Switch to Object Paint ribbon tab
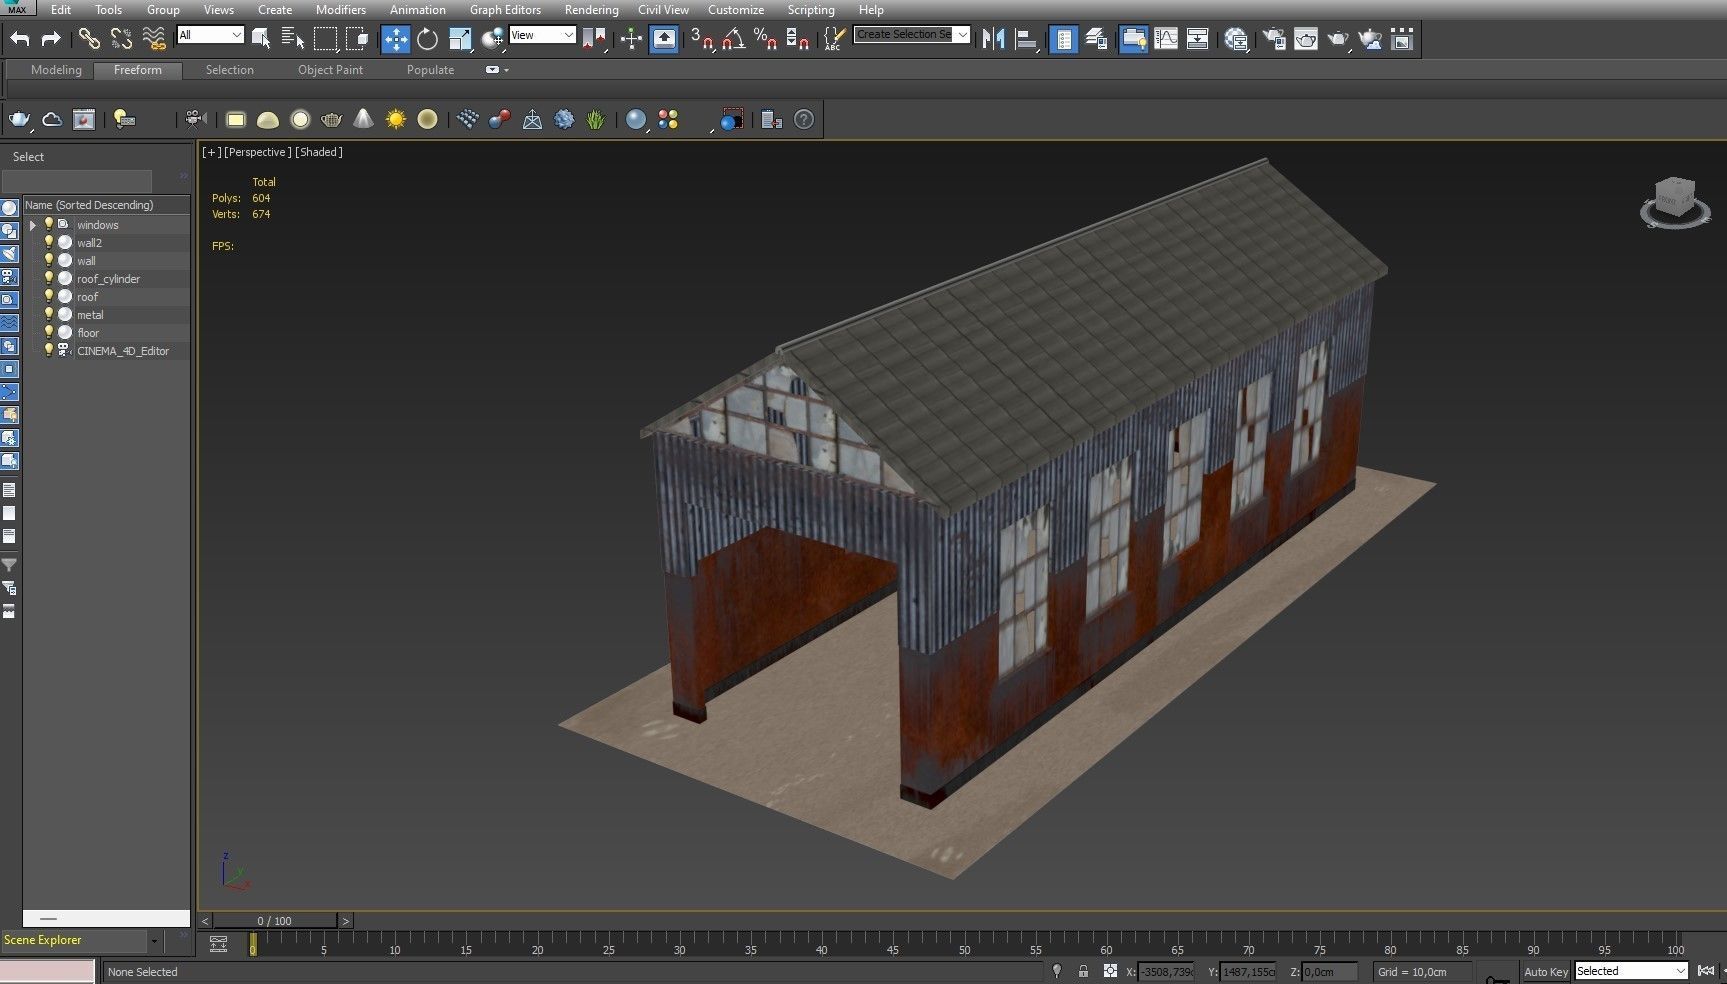1727x984 pixels. coord(330,70)
